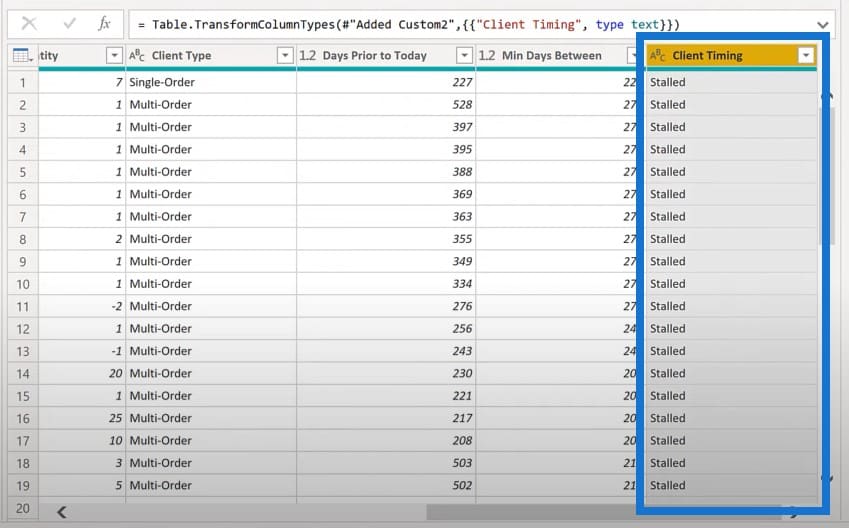The image size is (849, 528).
Task: Change data type icon of Client Type column
Action: (137, 55)
